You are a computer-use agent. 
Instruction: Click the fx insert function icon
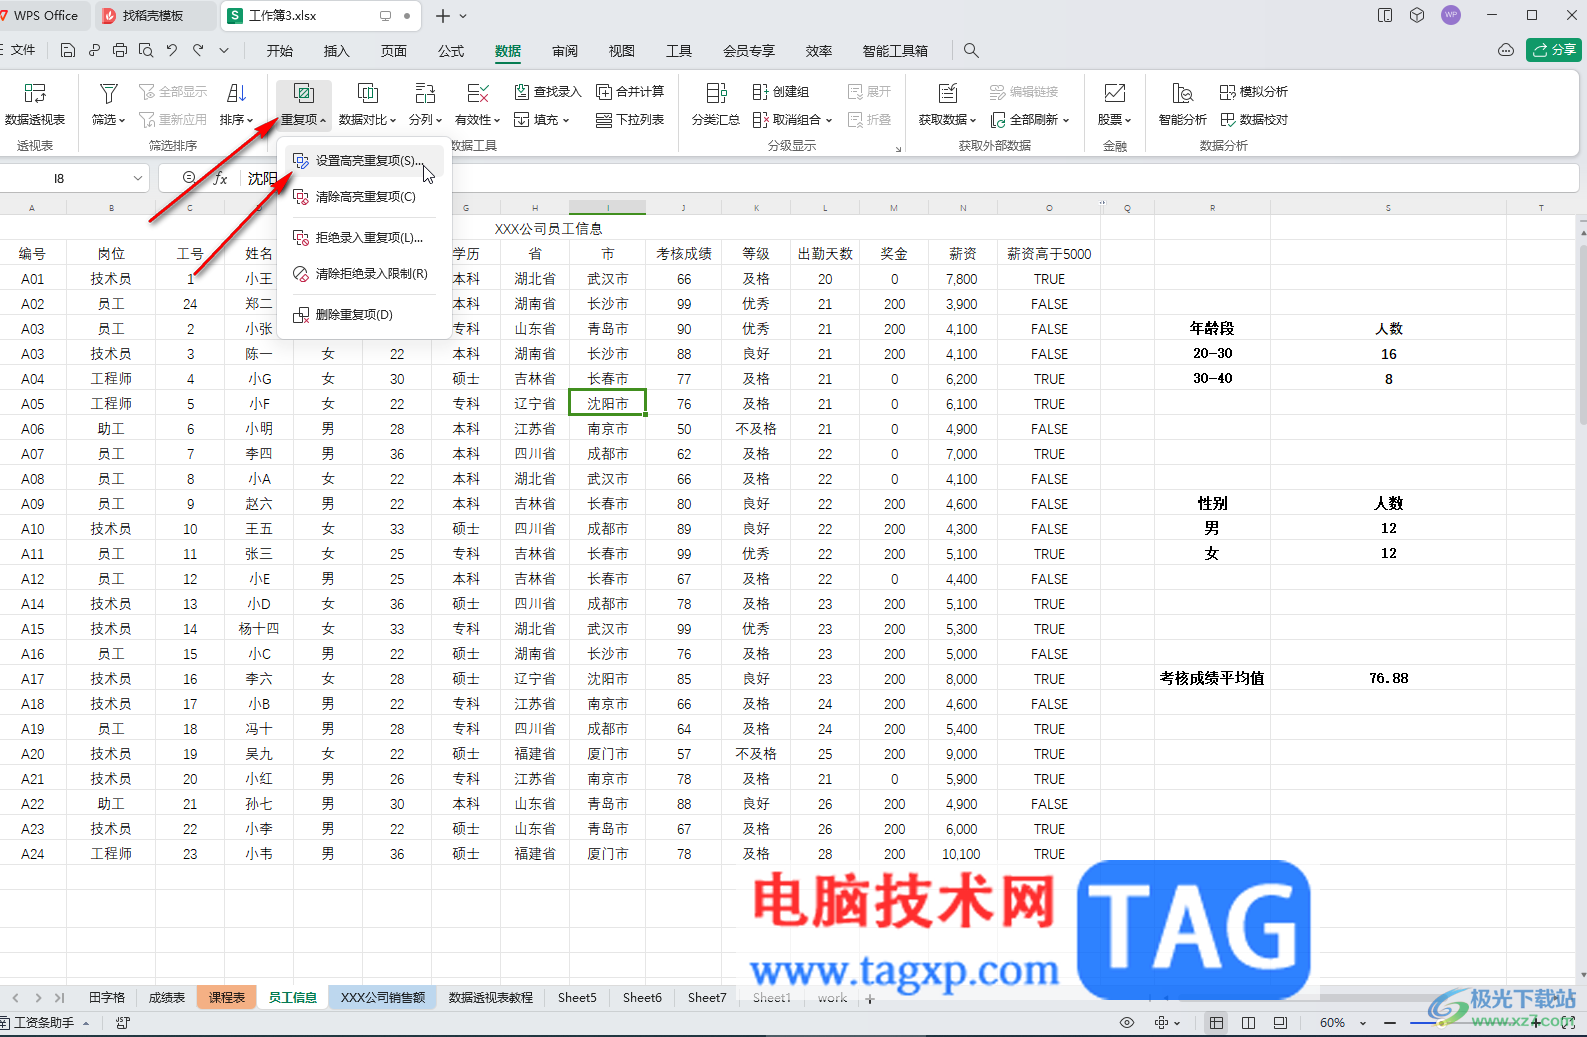click(221, 179)
